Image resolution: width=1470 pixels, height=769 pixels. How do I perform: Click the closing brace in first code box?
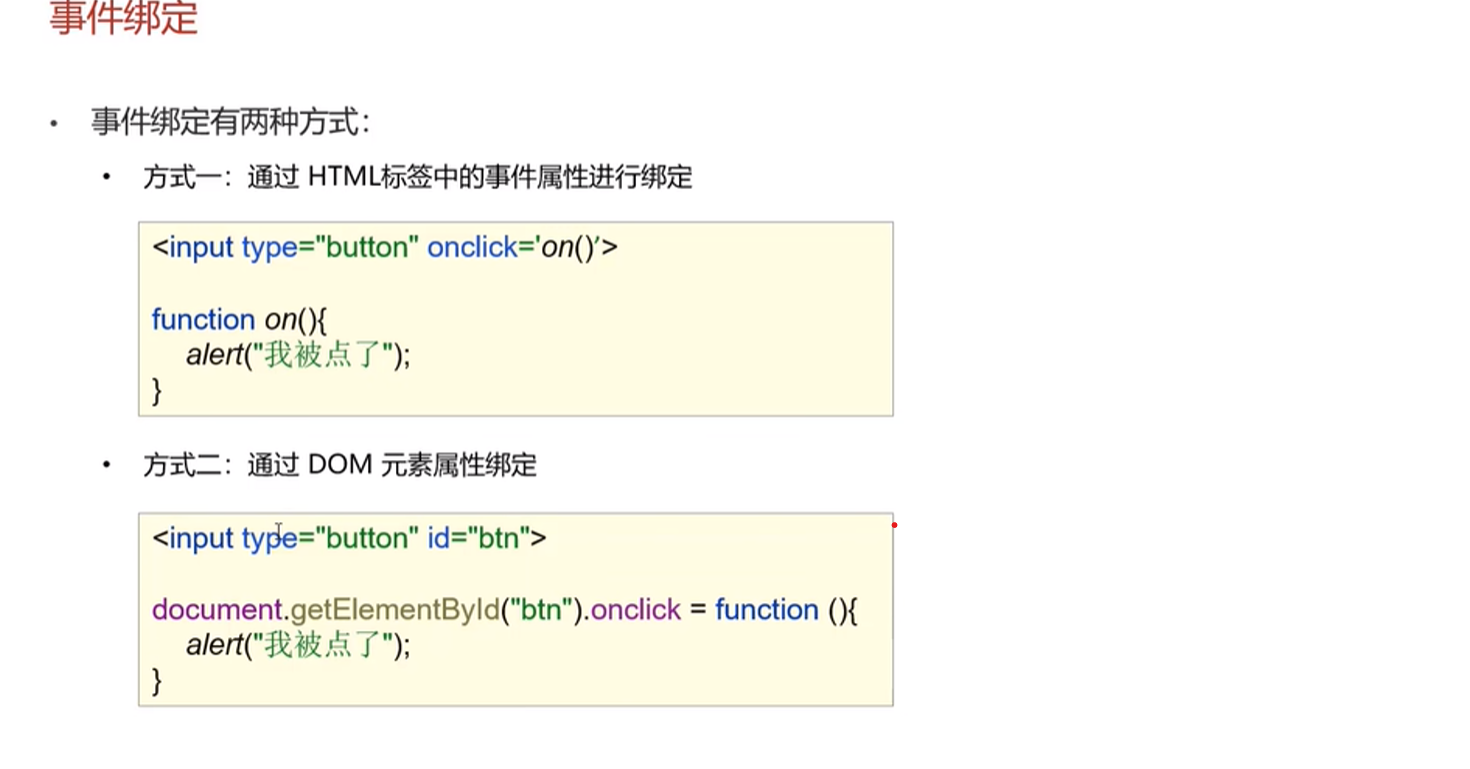coord(157,391)
